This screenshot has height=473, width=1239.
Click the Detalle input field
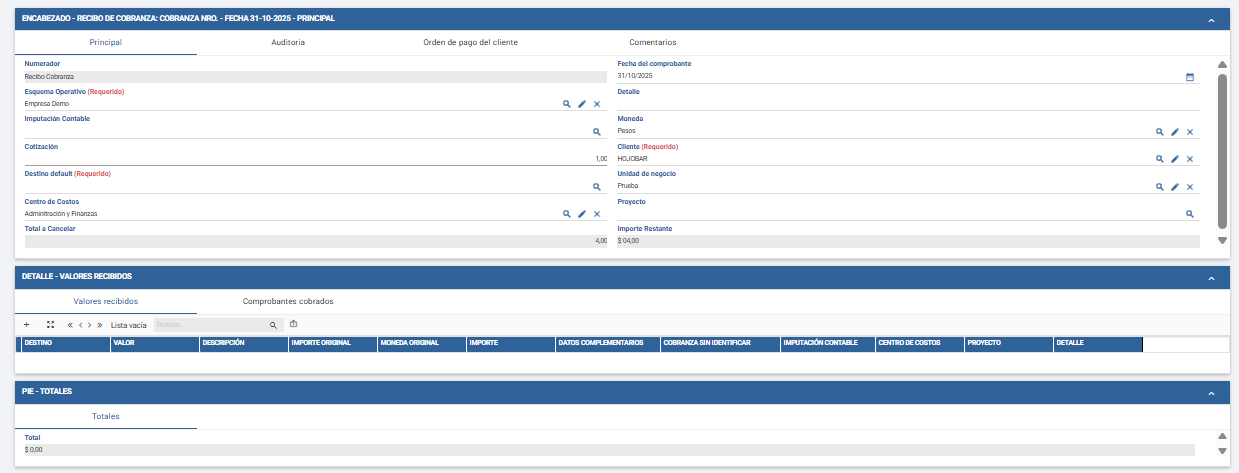point(908,104)
